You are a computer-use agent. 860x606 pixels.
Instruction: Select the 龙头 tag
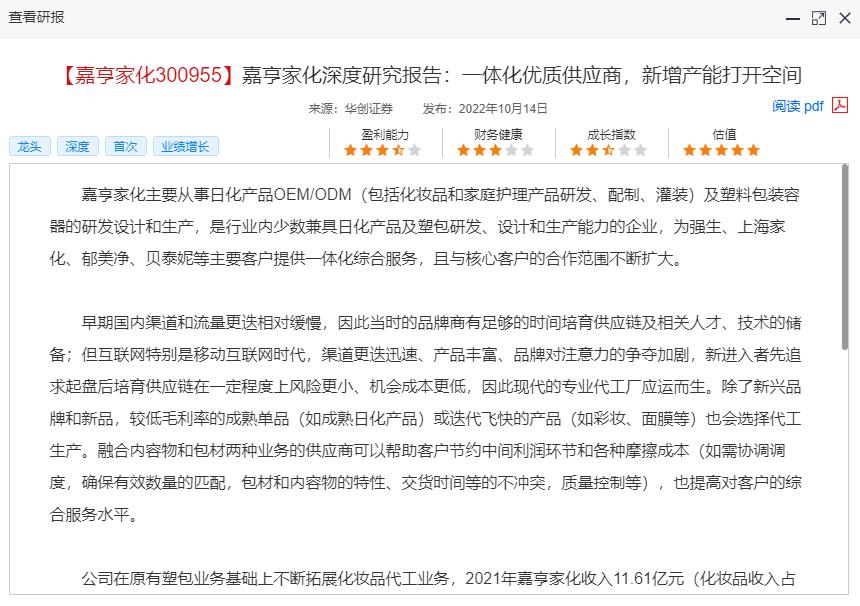coord(30,146)
